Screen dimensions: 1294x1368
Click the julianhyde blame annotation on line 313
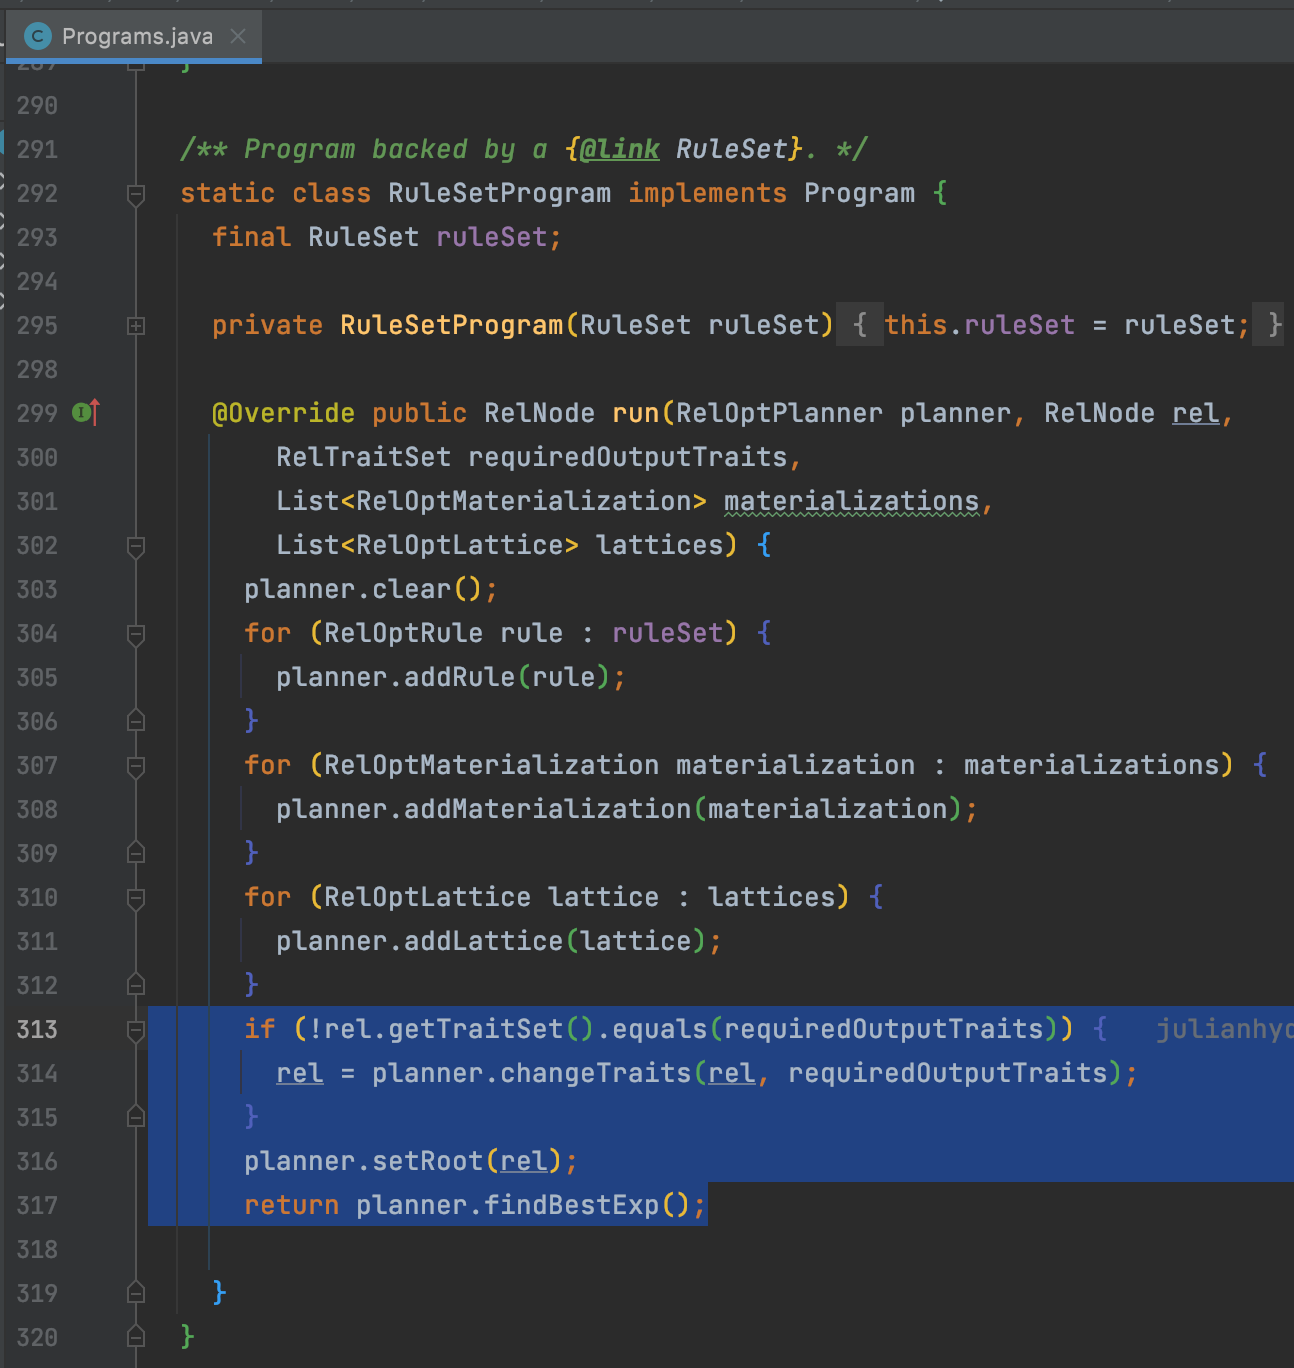[1224, 1029]
